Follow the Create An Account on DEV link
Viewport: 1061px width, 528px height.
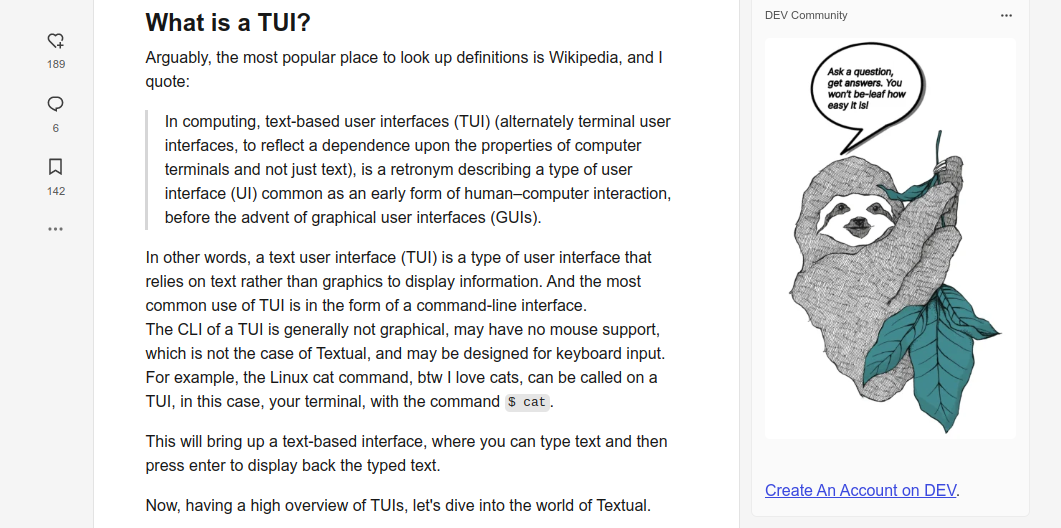point(860,490)
